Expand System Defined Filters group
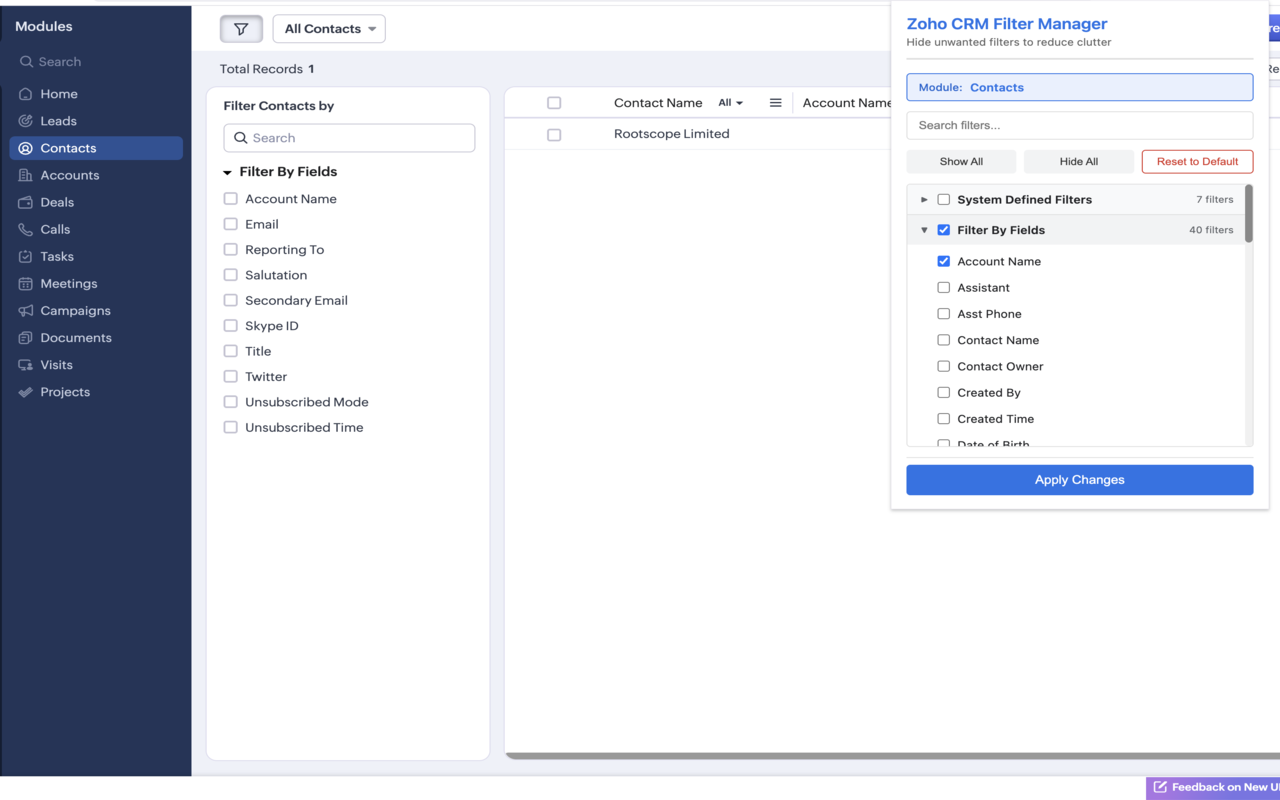The width and height of the screenshot is (1280, 800). (x=924, y=200)
